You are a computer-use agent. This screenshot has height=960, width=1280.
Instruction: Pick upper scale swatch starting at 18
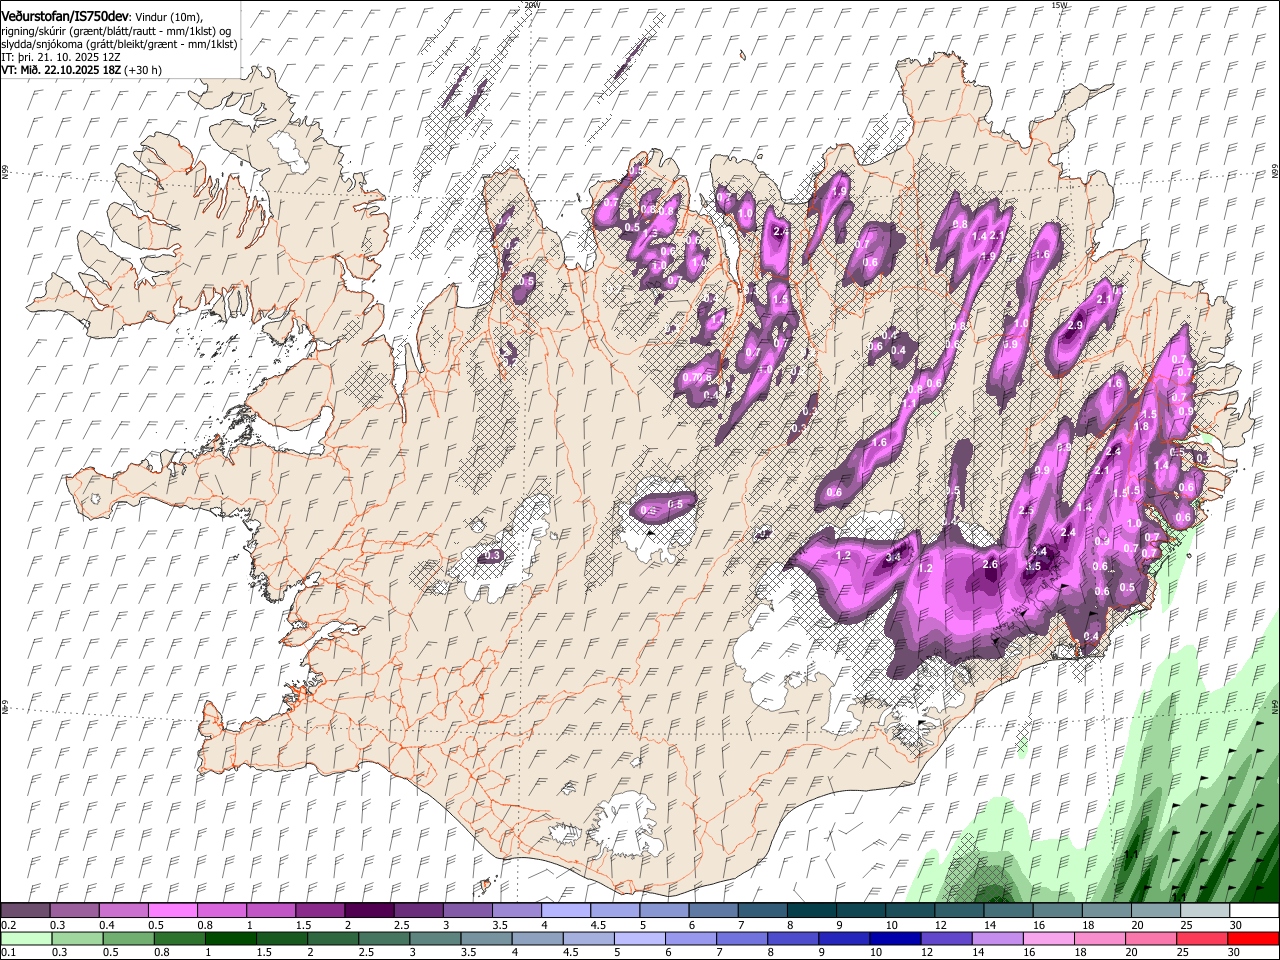coord(1105,911)
